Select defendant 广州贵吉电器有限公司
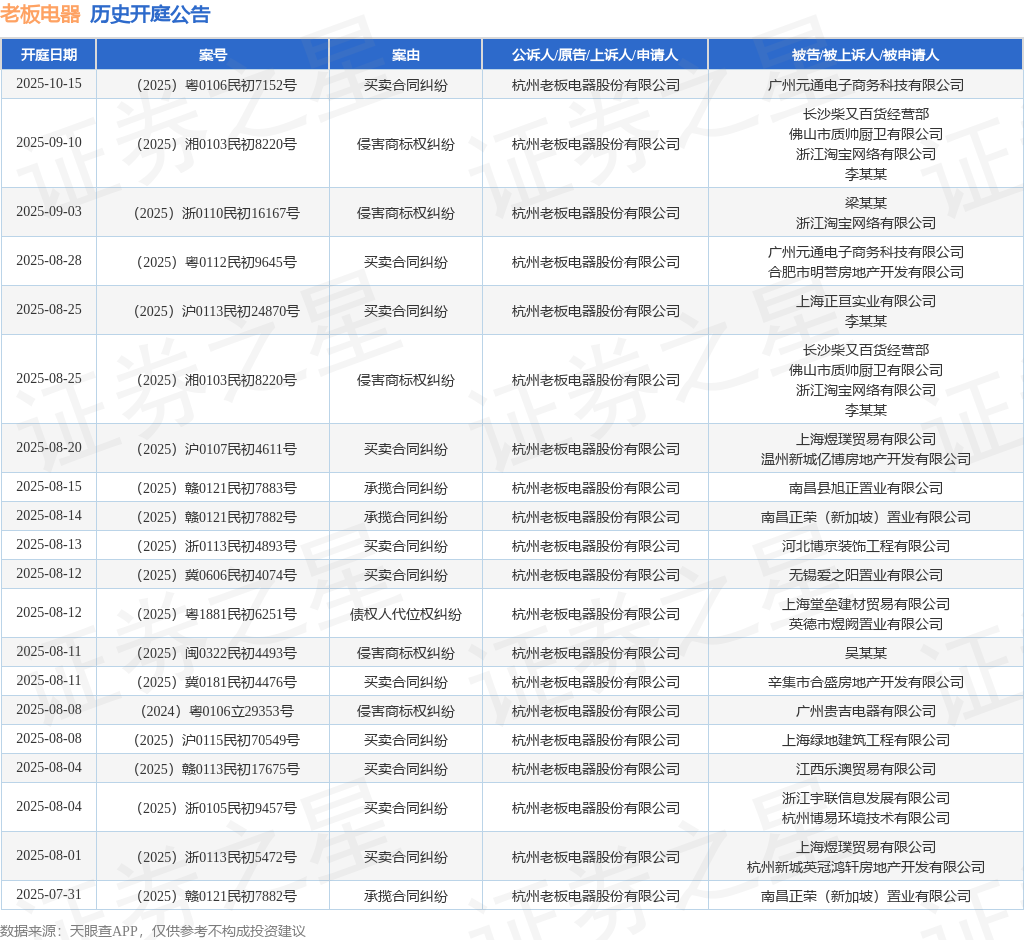The image size is (1024, 940). point(866,711)
